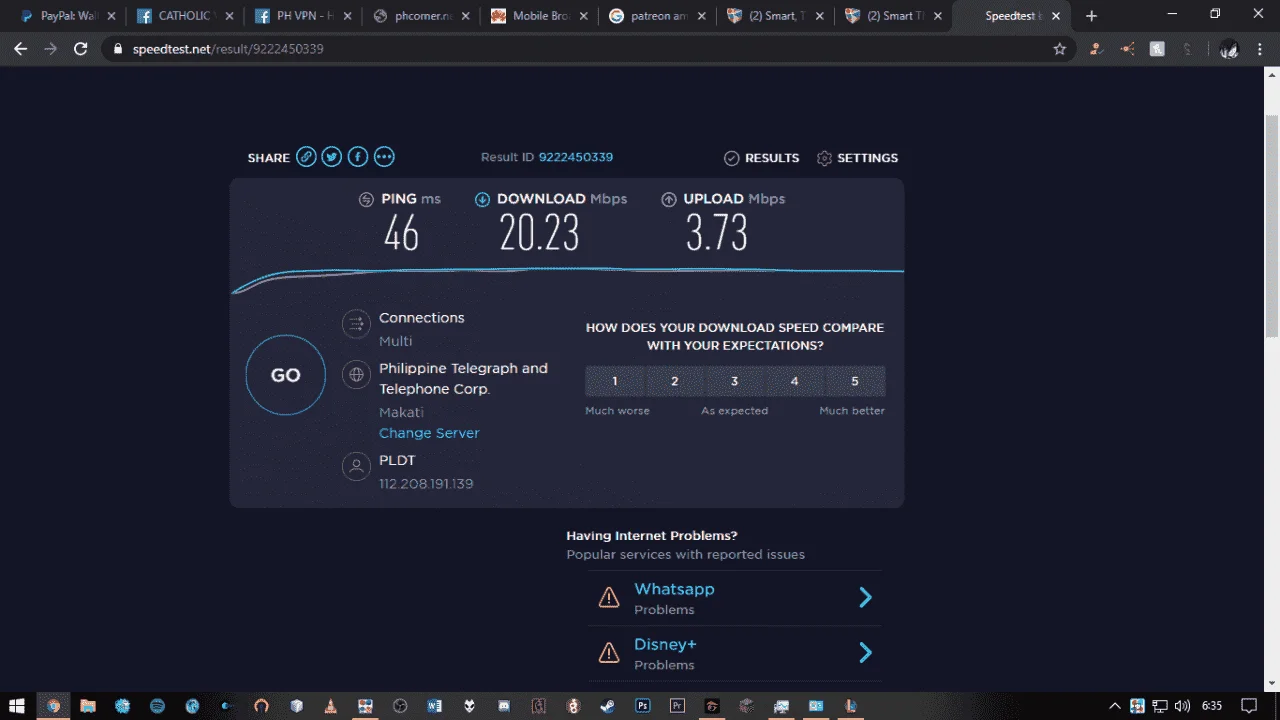Close the PayPal tab

tap(110, 16)
